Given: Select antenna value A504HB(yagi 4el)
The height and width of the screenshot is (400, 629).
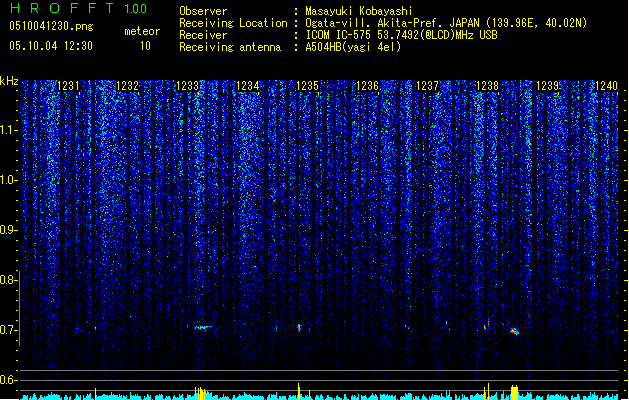Looking at the screenshot, I should 353,47.
